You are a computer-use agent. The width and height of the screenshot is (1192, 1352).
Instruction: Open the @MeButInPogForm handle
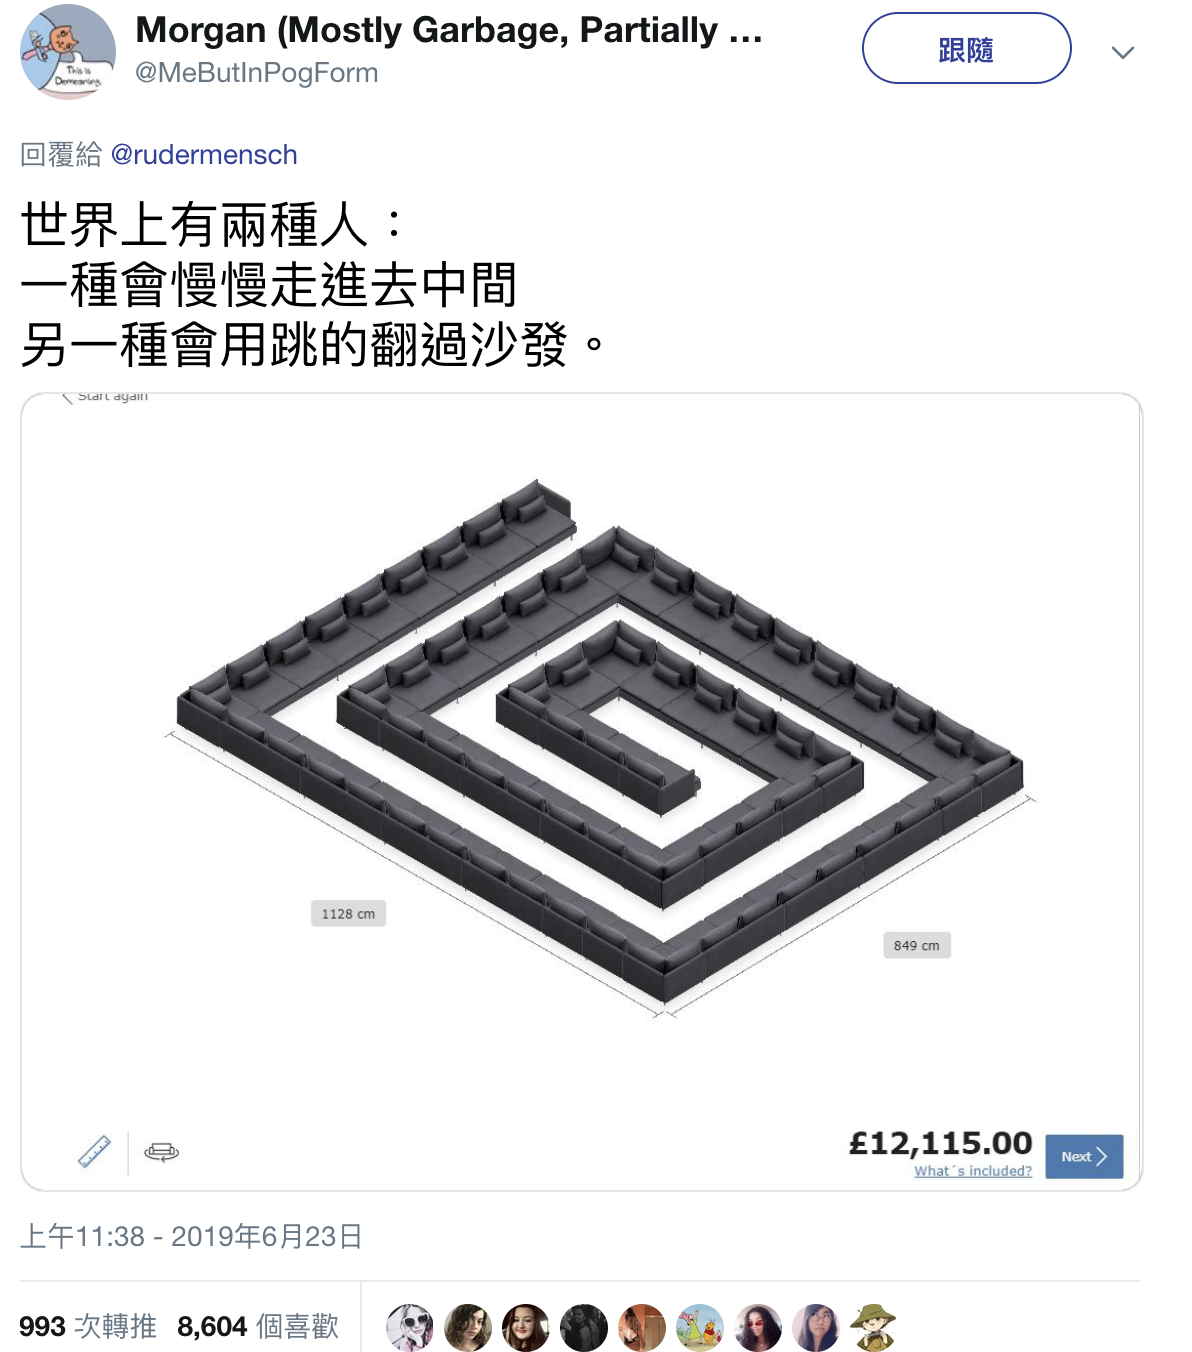coord(256,73)
